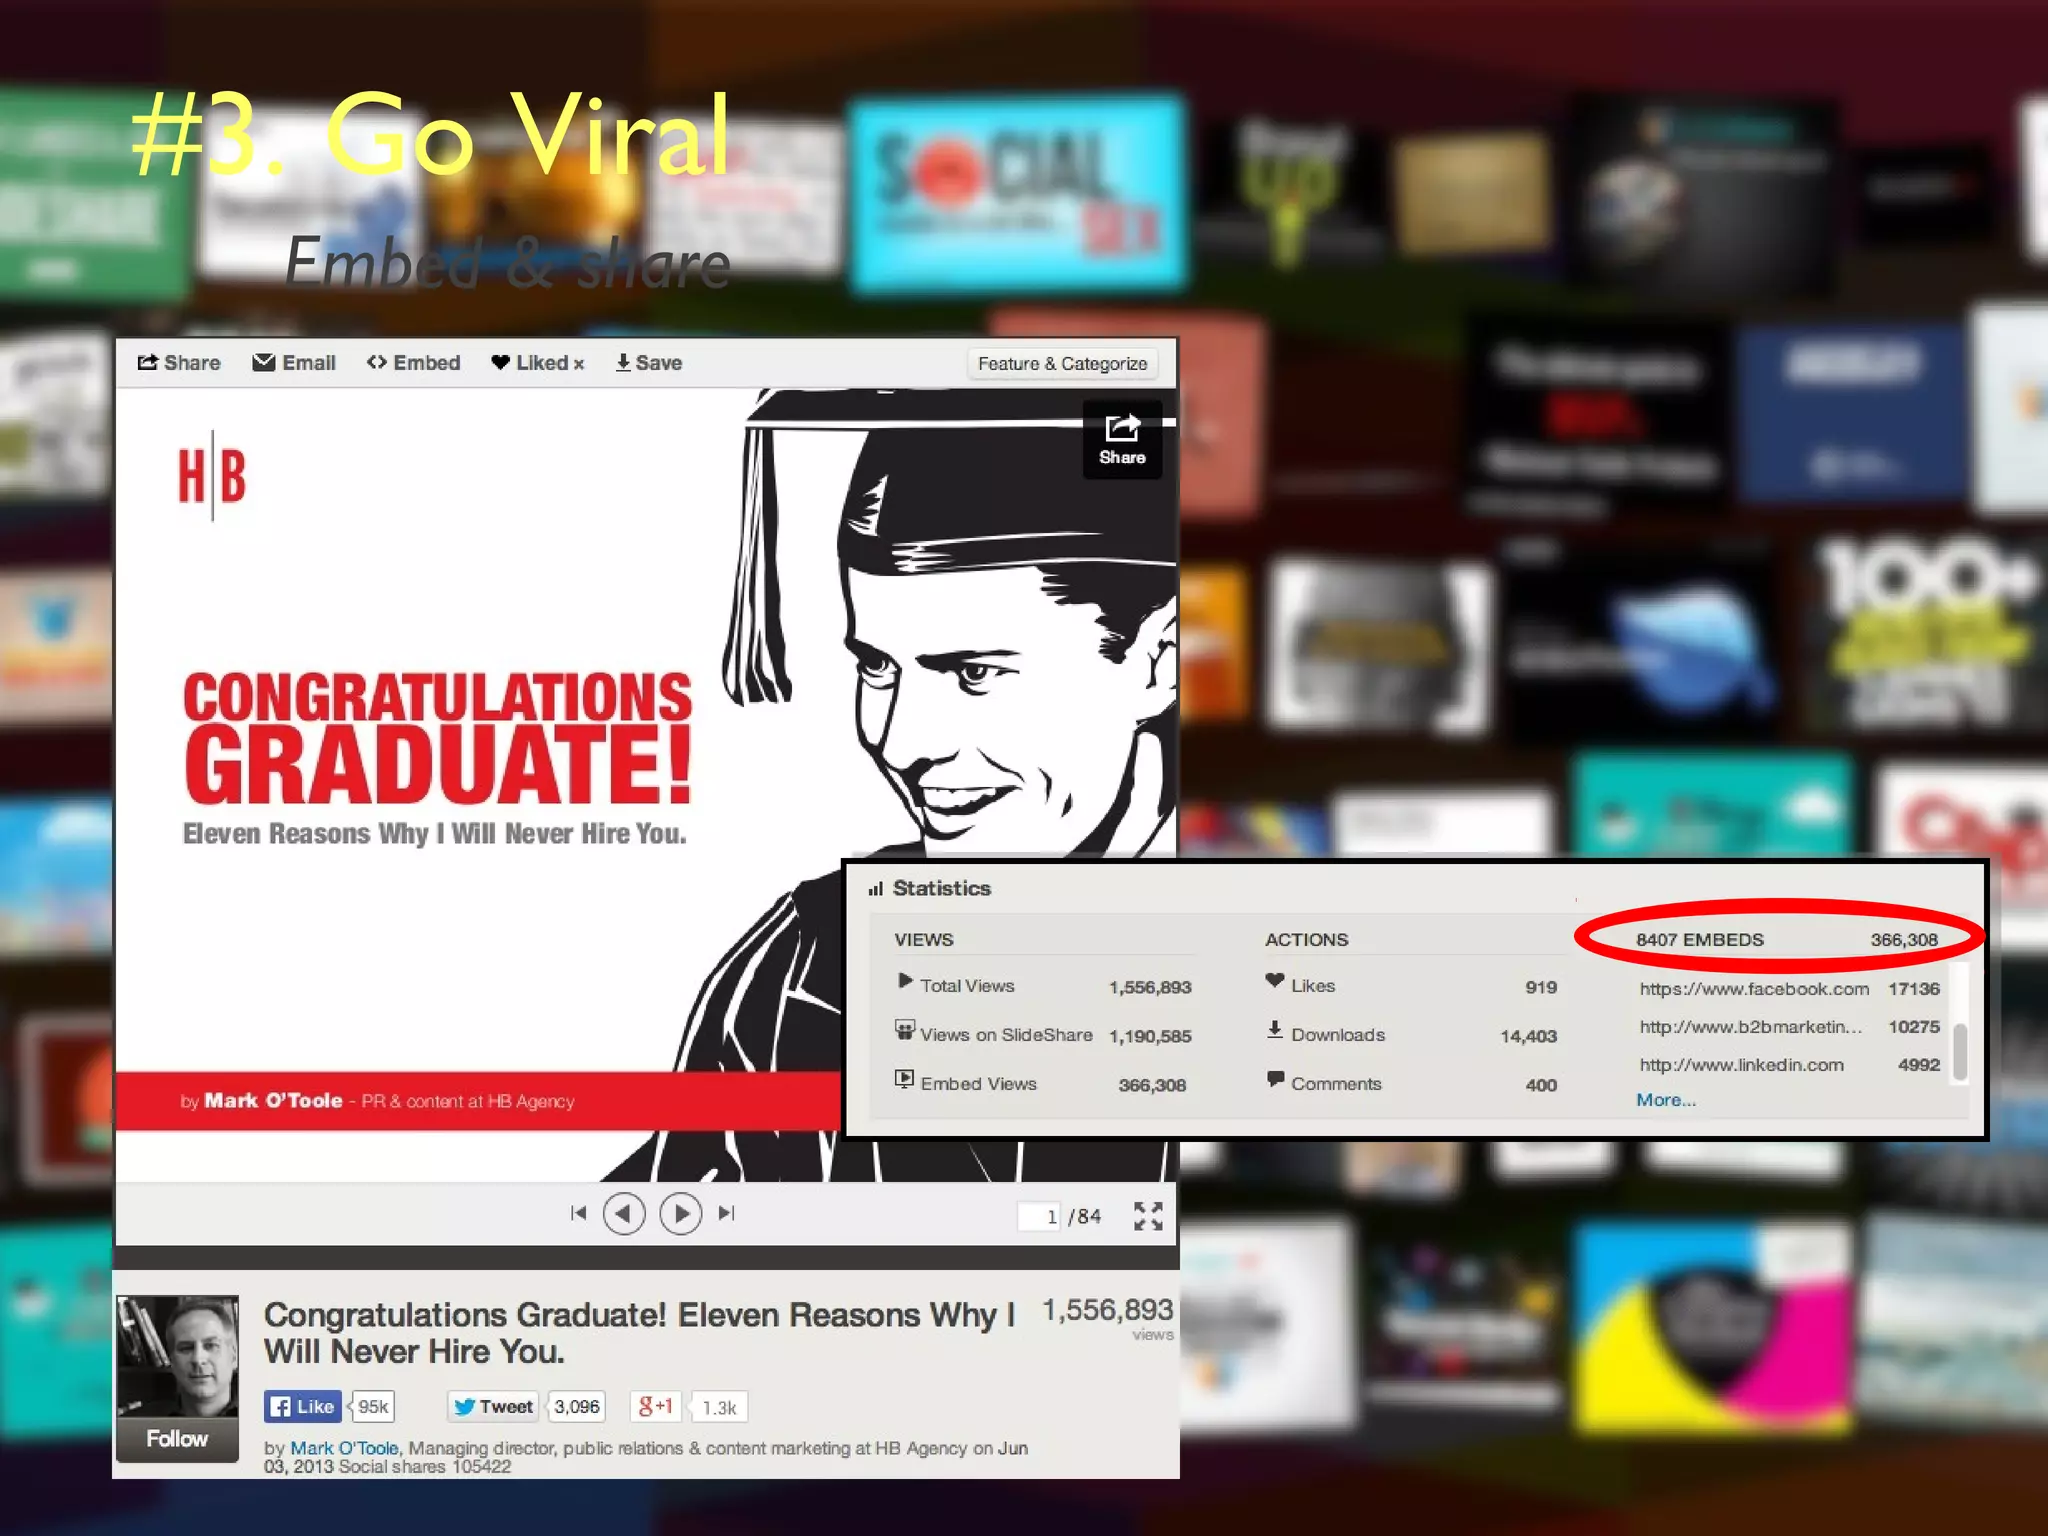Click the 8407 EMBEDS heading
2048x1536 pixels.
1700,940
